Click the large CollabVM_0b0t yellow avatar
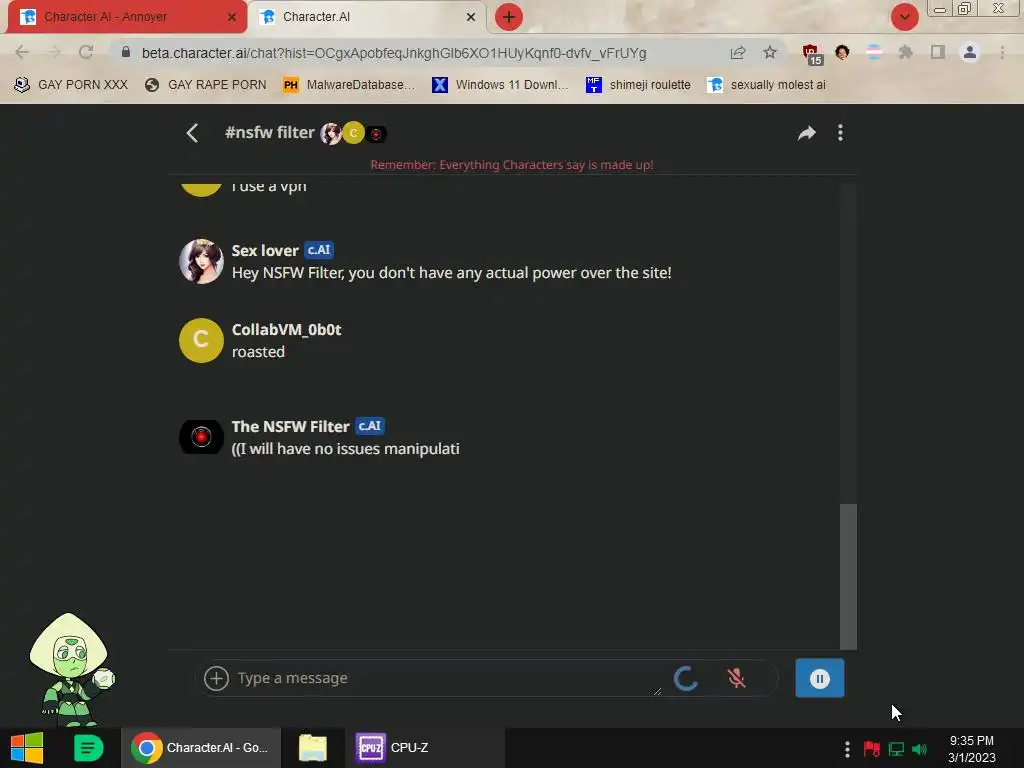Viewport: 1024px width, 768px height. pyautogui.click(x=201, y=340)
